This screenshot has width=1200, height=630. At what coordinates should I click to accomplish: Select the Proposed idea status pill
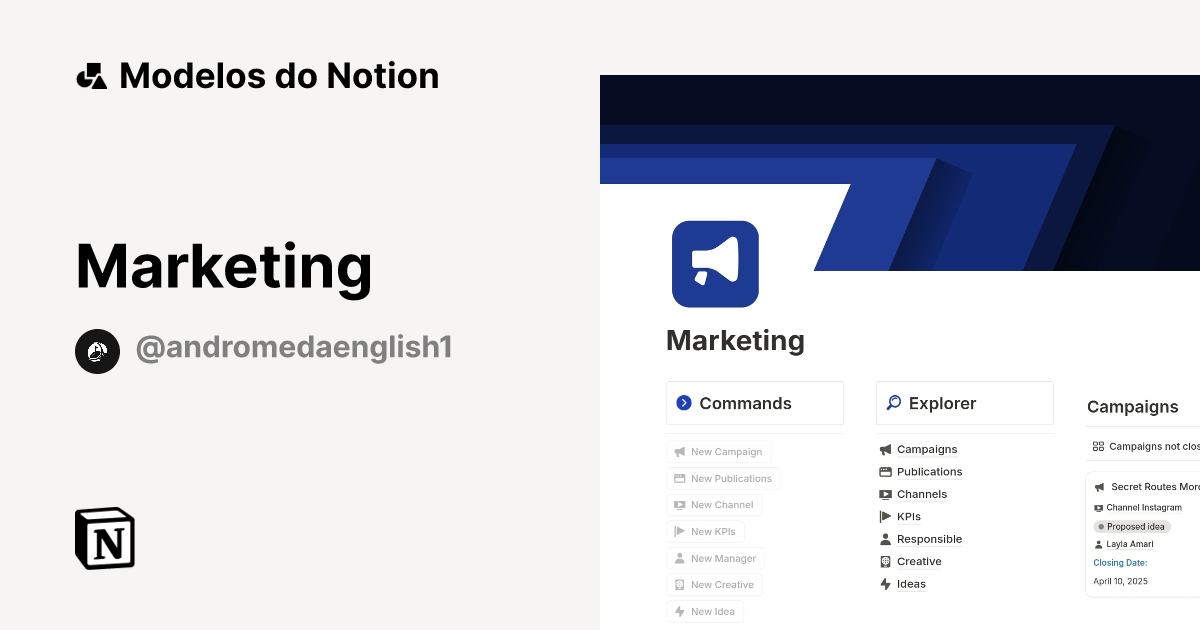[x=1131, y=526]
